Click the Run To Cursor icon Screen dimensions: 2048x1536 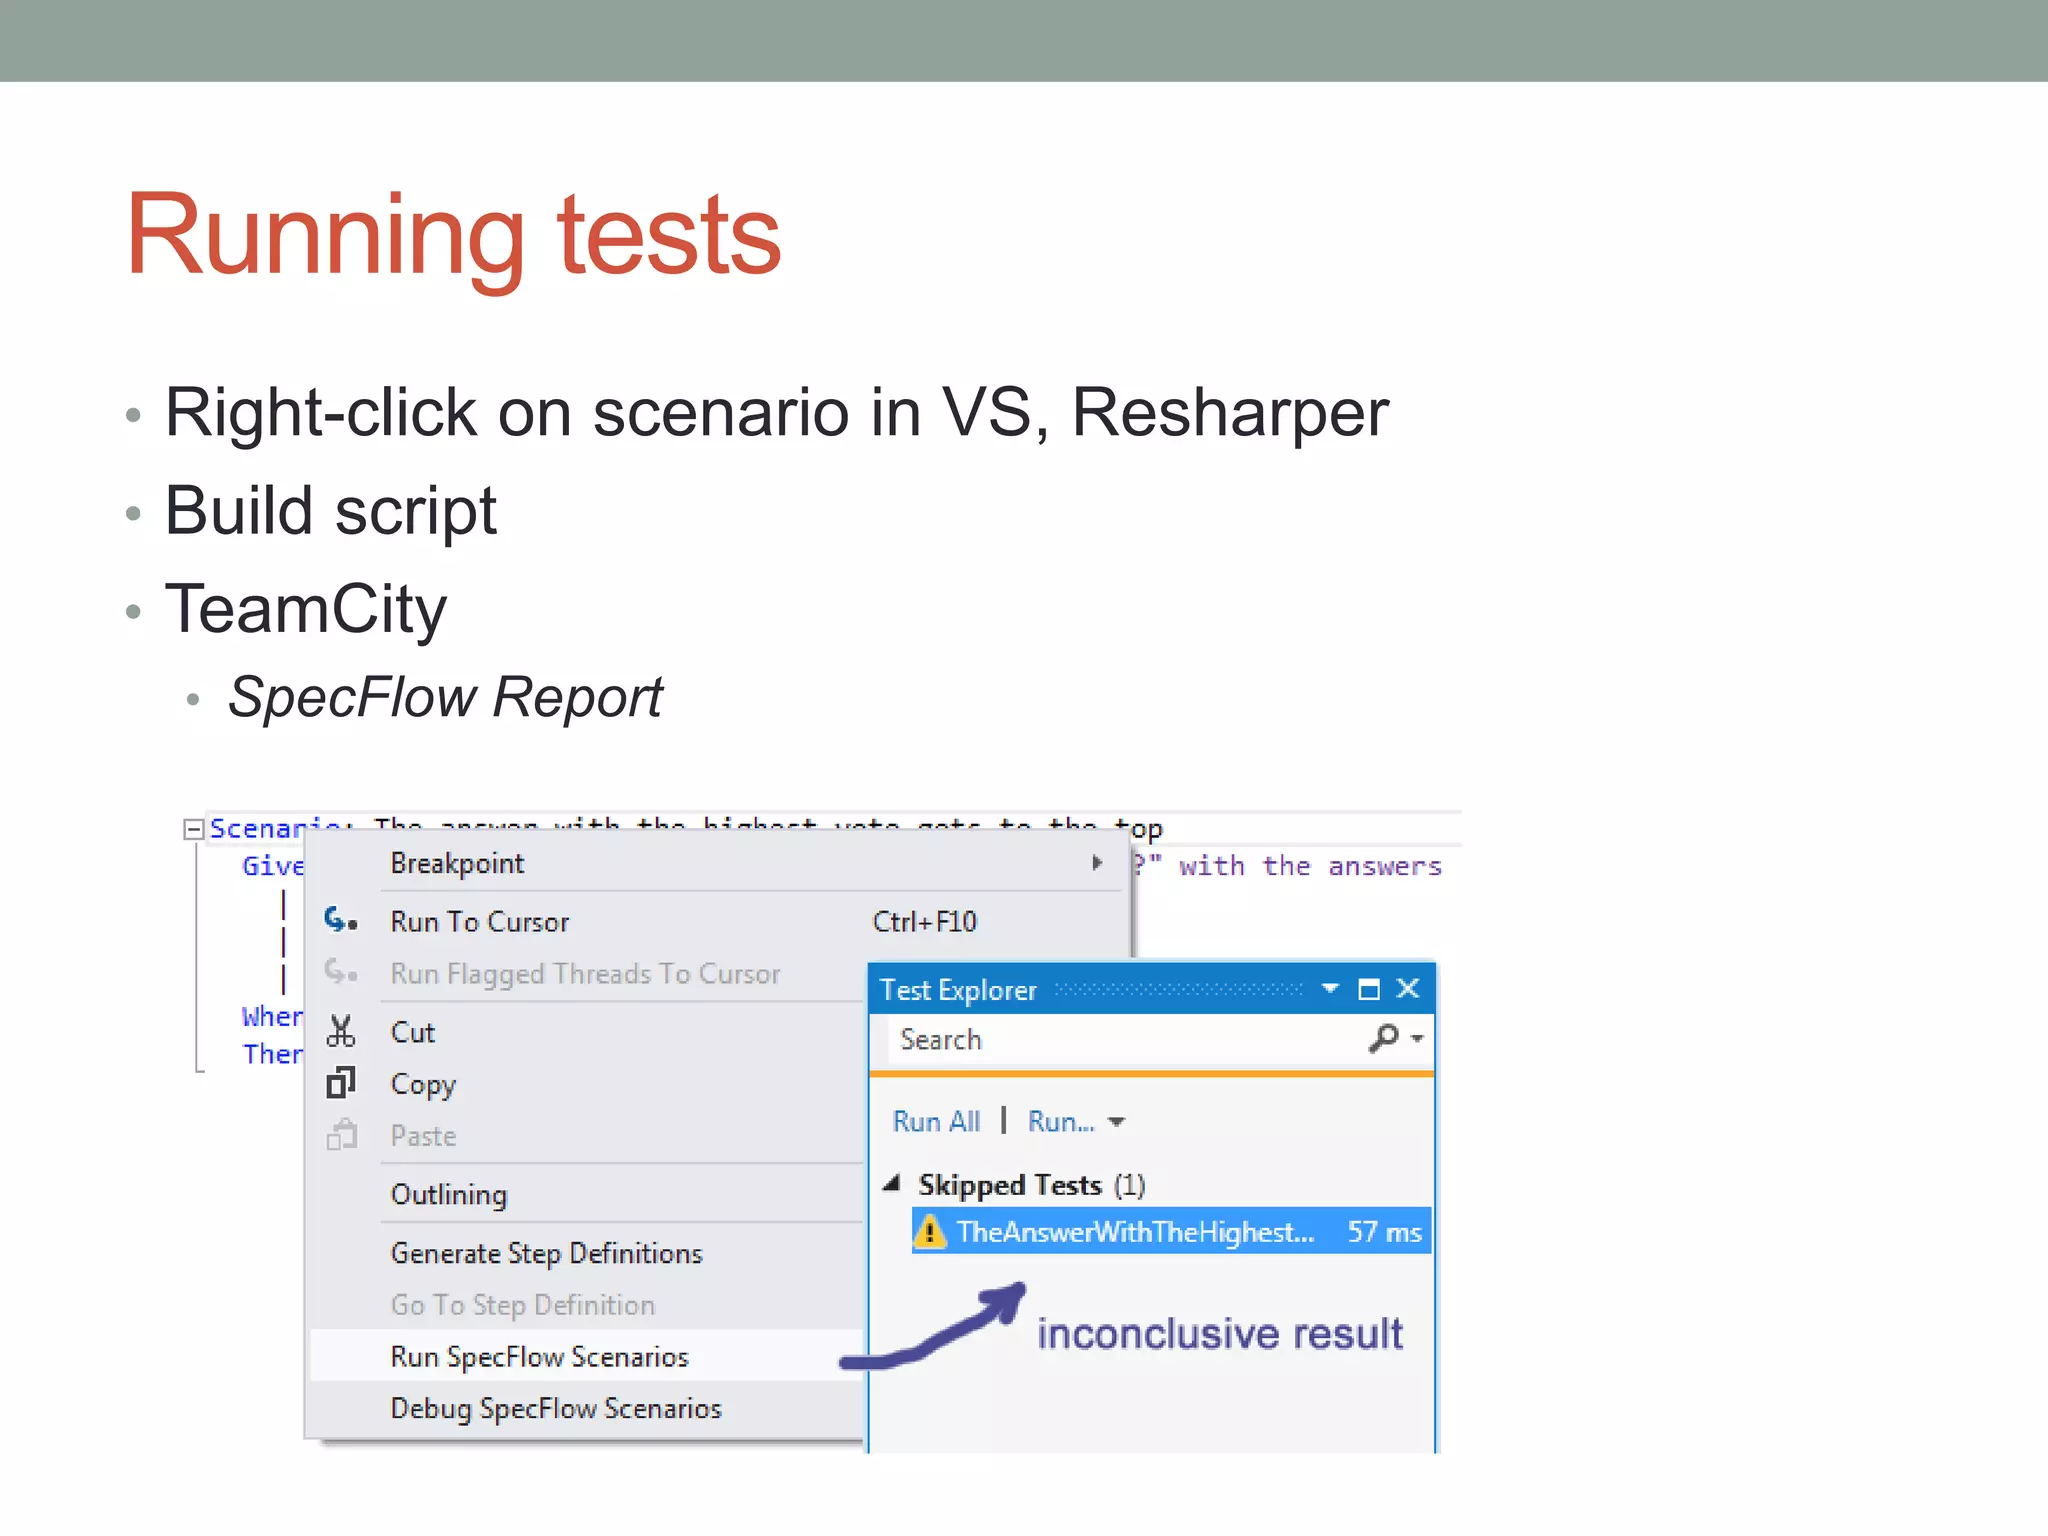click(340, 920)
